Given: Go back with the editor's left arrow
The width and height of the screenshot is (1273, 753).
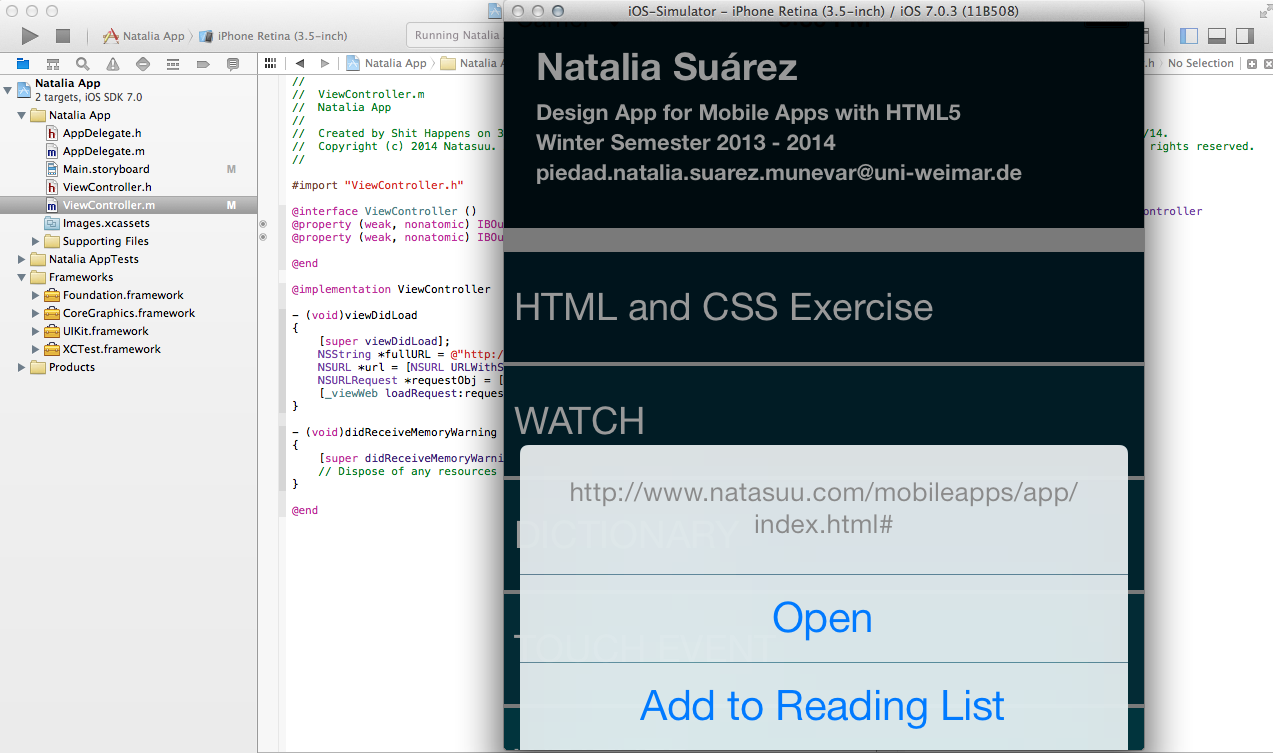Looking at the screenshot, I should click(300, 63).
